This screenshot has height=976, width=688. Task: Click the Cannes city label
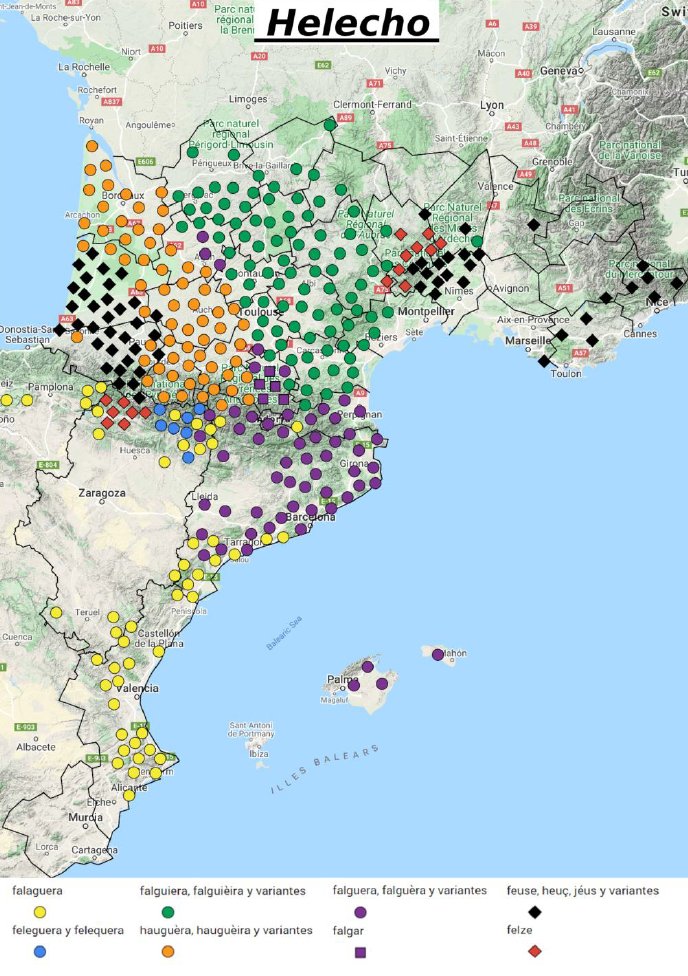click(x=640, y=334)
